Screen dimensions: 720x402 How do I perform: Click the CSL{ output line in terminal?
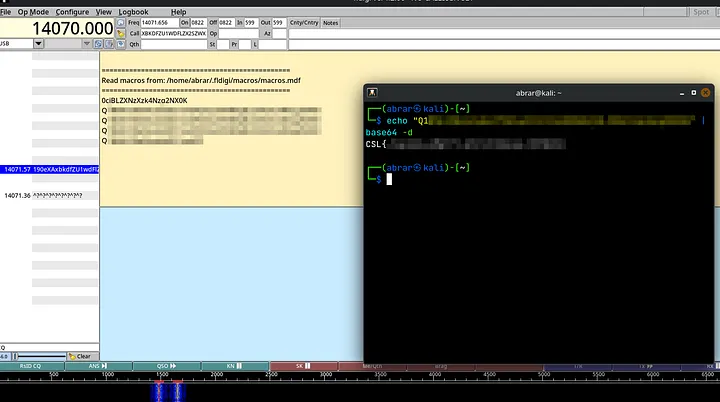coord(466,144)
